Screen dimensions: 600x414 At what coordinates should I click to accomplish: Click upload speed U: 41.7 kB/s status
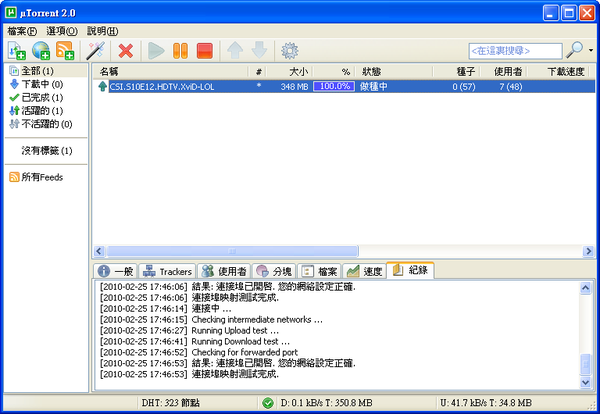click(486, 403)
